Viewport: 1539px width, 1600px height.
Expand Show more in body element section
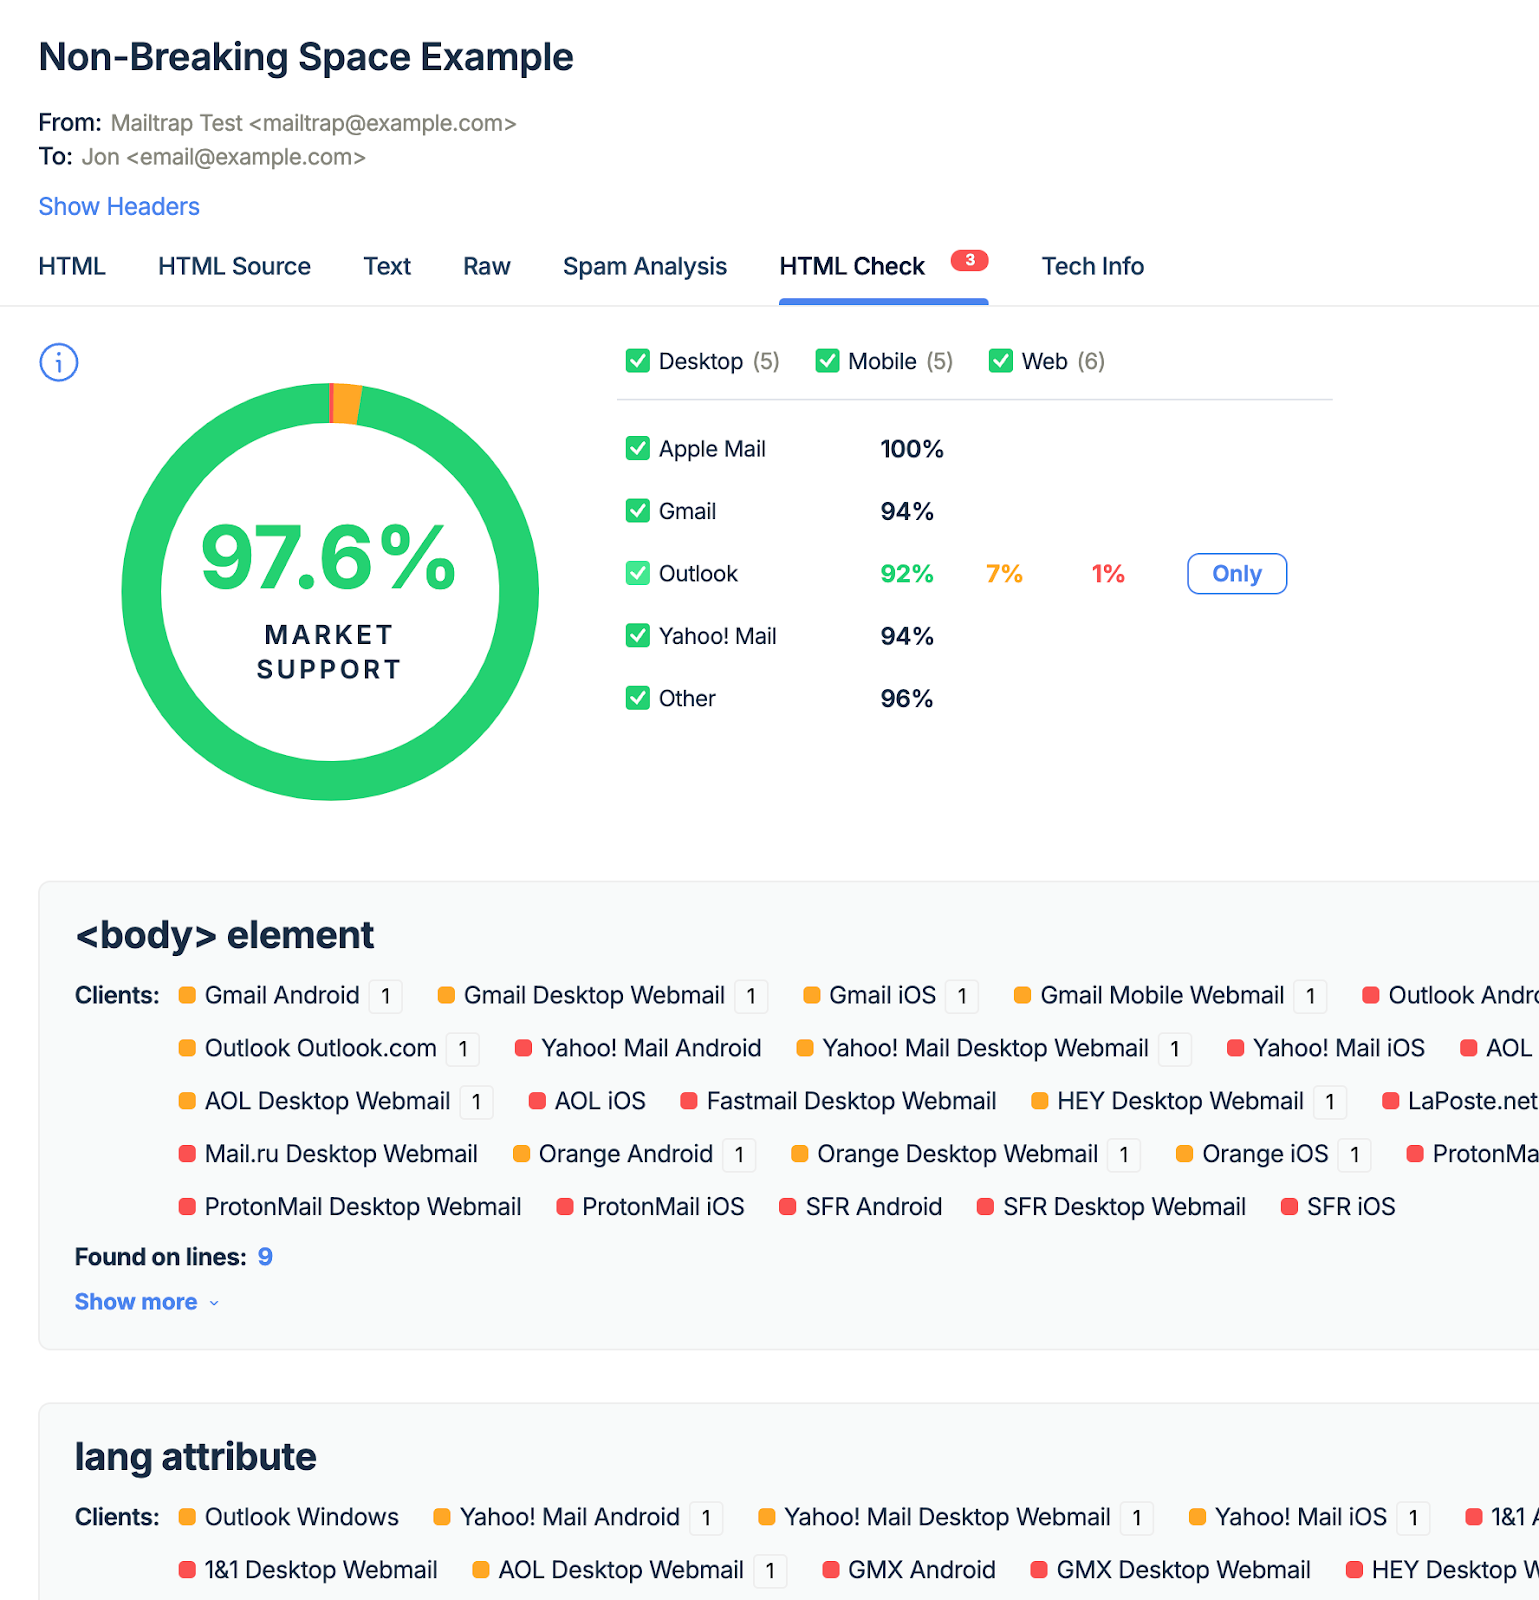click(x=146, y=1302)
